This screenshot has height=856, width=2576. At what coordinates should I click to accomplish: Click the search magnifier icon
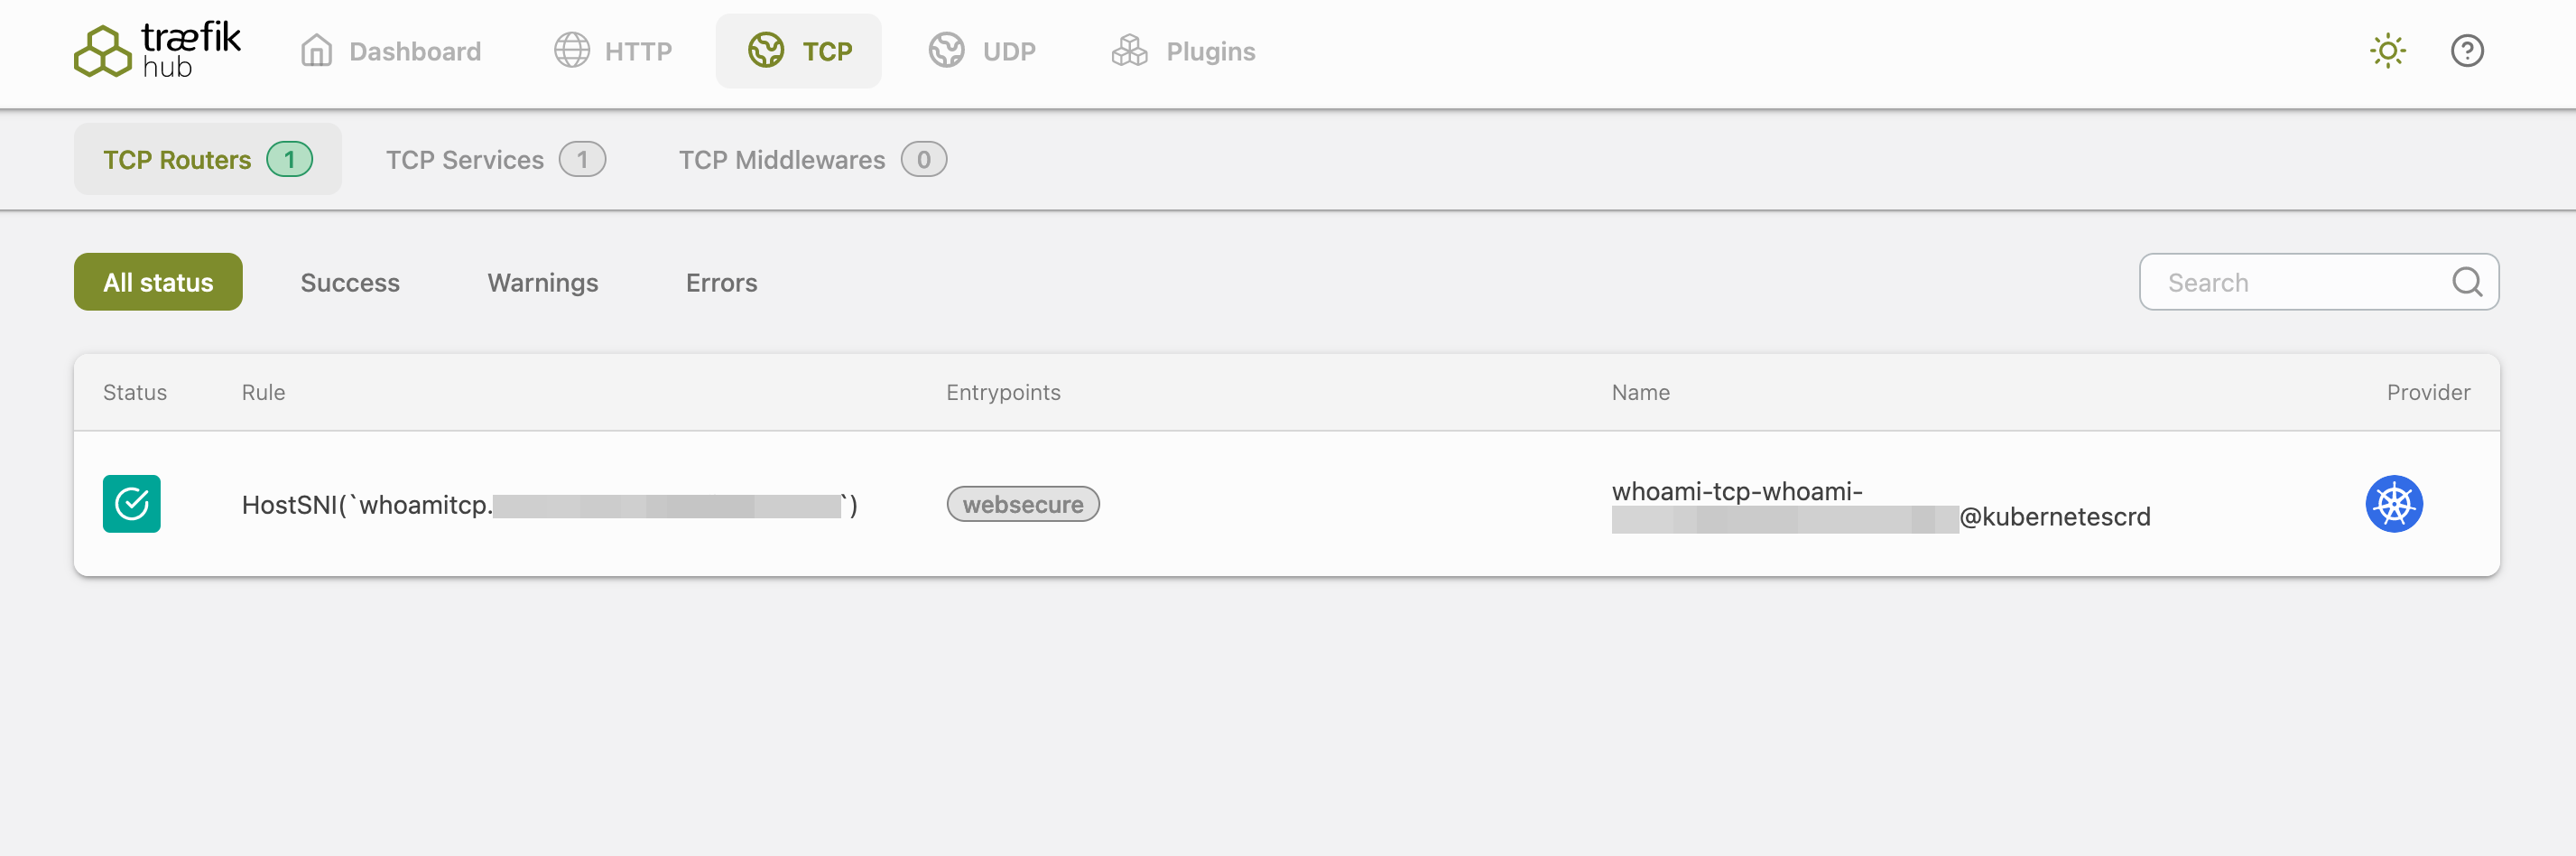(2466, 282)
